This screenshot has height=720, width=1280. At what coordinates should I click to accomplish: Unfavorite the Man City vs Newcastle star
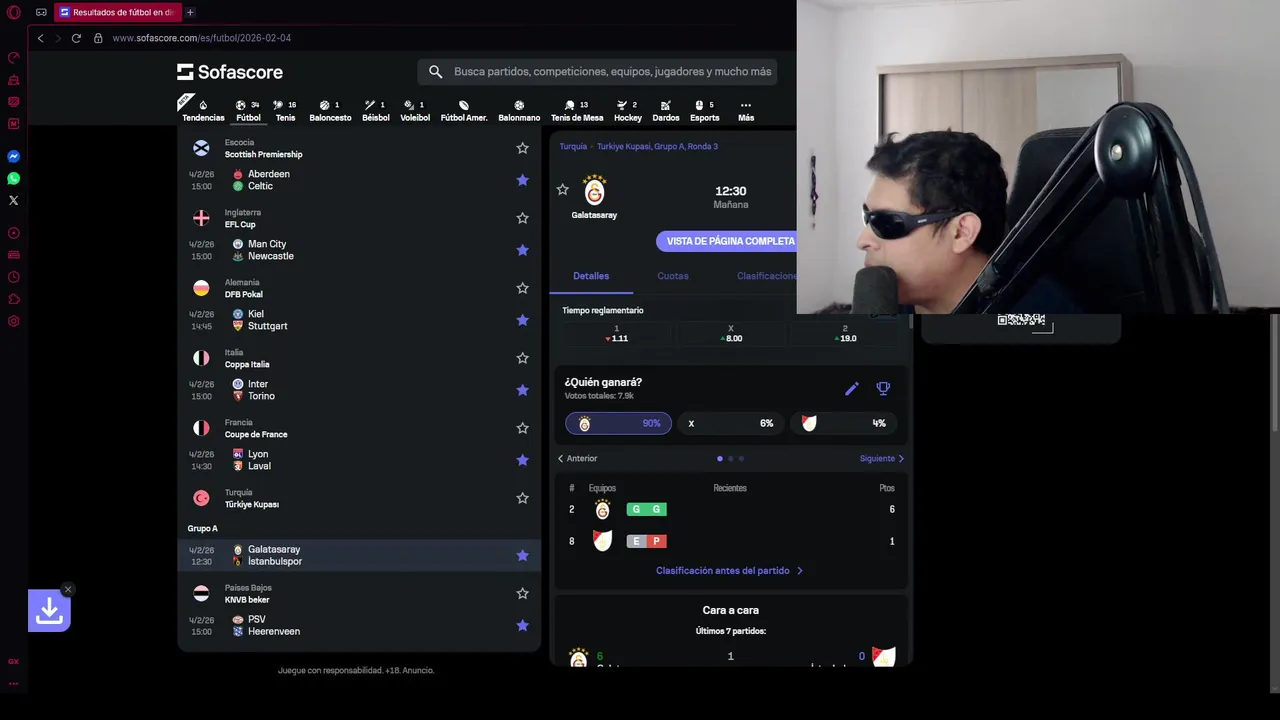pos(522,250)
